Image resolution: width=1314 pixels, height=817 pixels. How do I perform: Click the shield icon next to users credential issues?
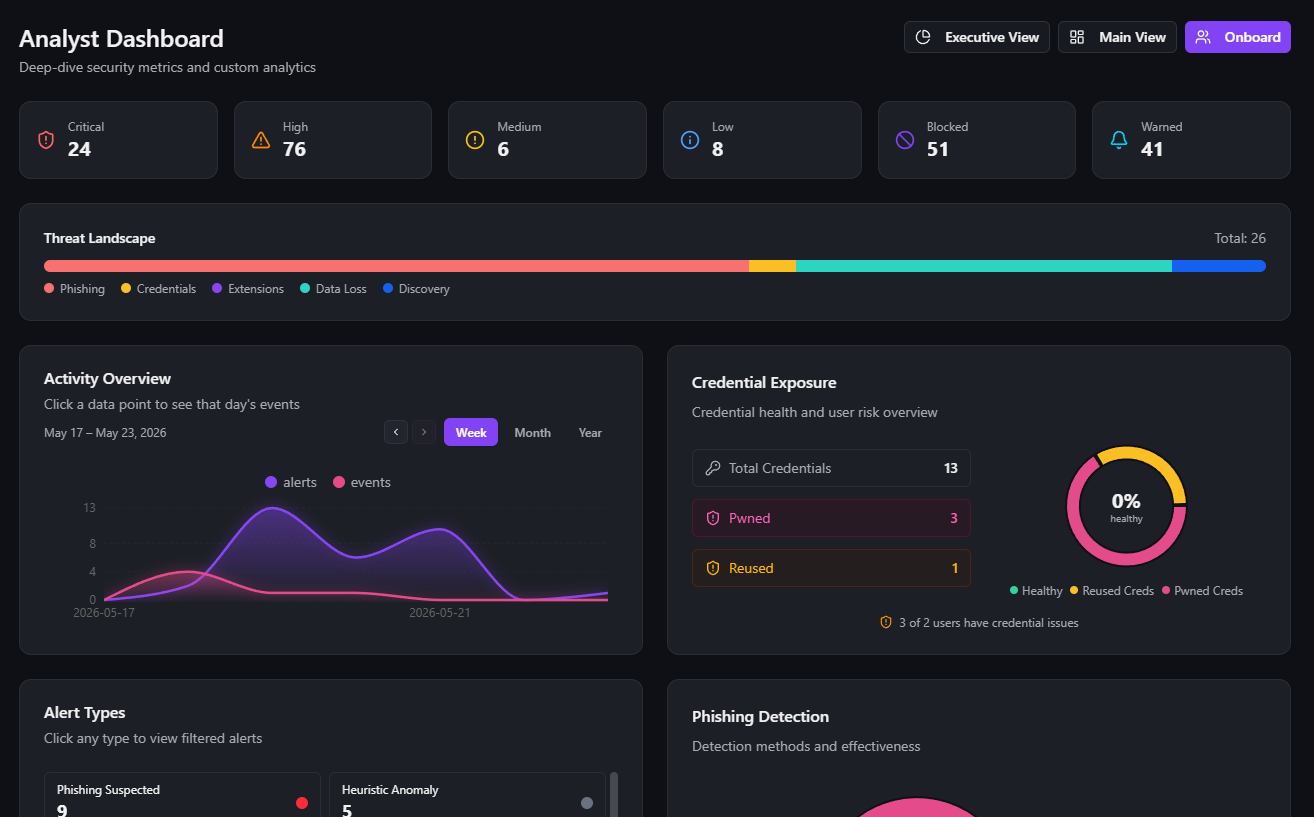click(886, 622)
